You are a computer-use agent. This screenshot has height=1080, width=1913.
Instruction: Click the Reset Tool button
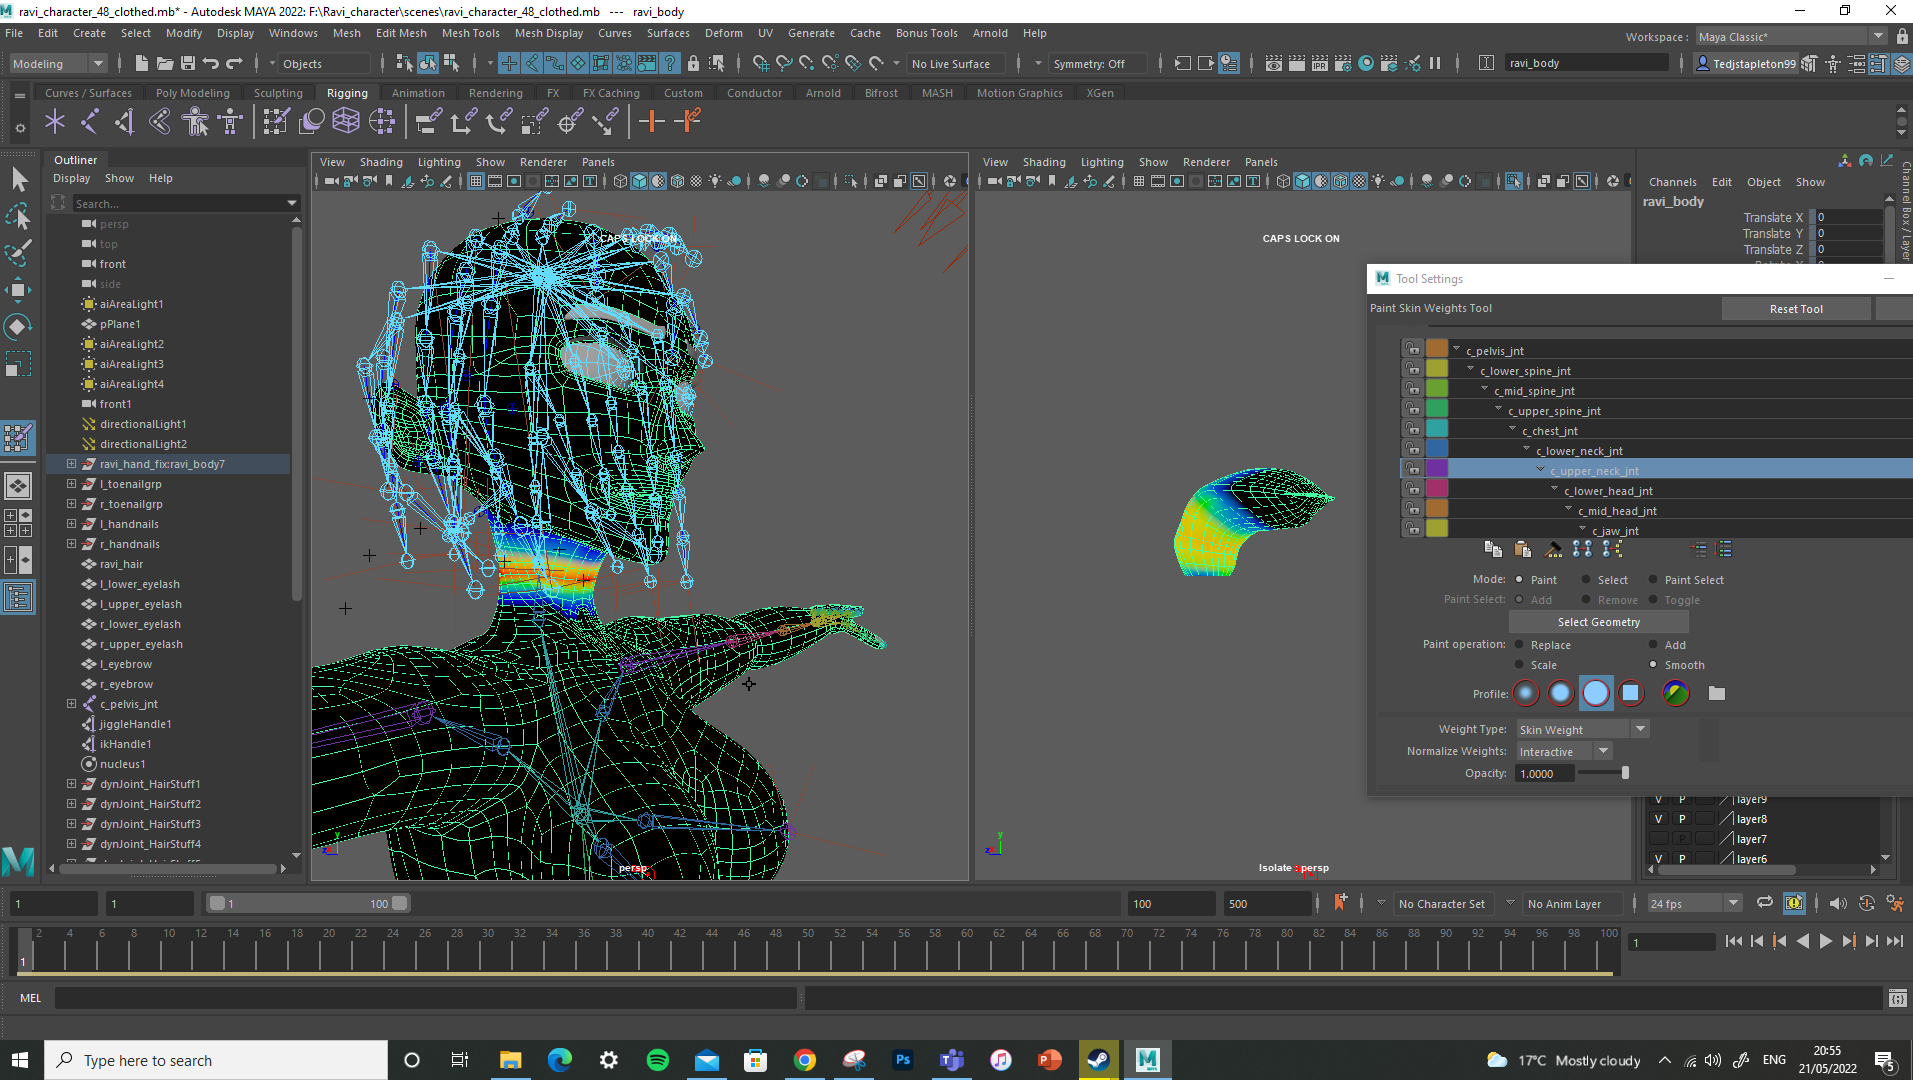1796,309
